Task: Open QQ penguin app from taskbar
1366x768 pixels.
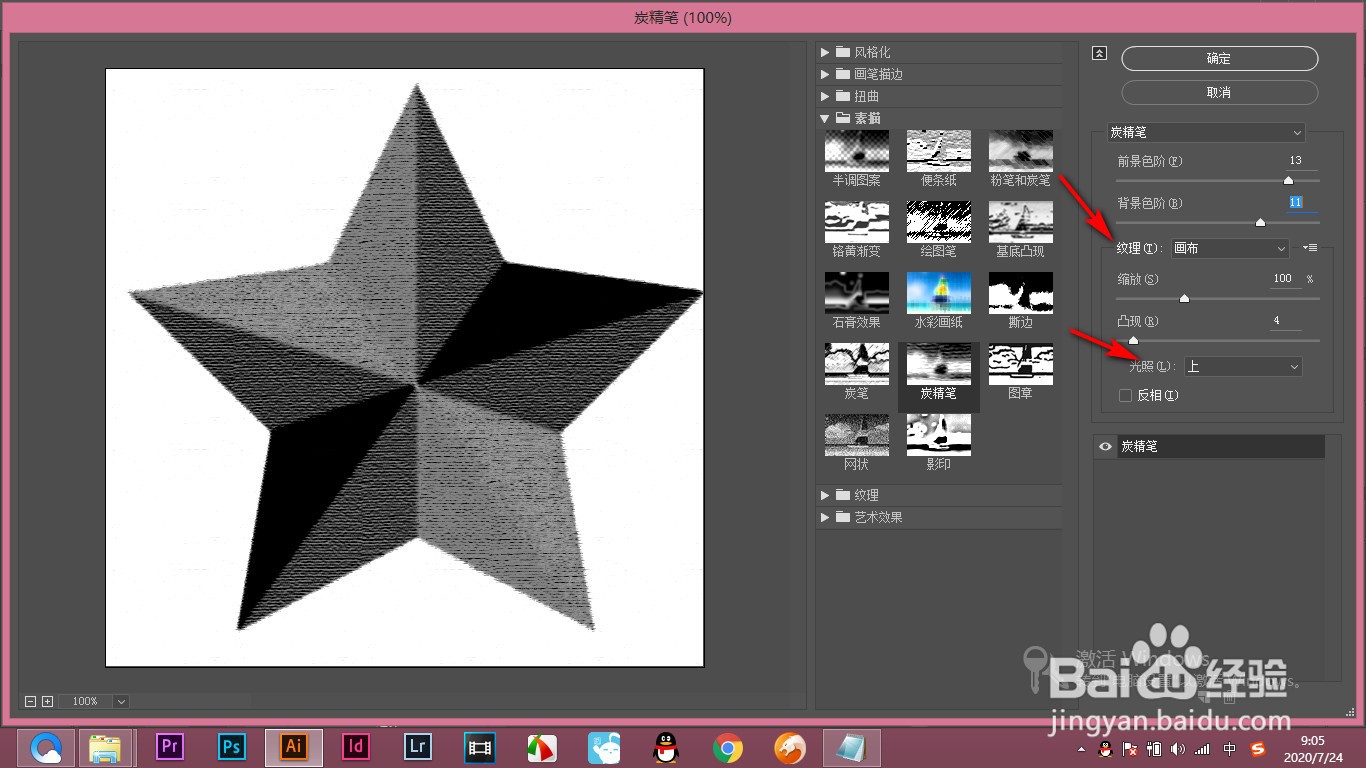Action: pyautogui.click(x=665, y=747)
